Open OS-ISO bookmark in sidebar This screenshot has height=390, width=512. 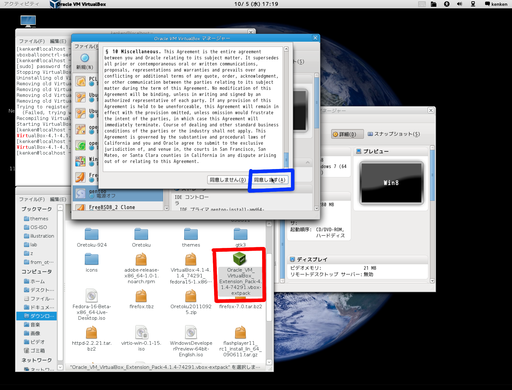coord(35,227)
